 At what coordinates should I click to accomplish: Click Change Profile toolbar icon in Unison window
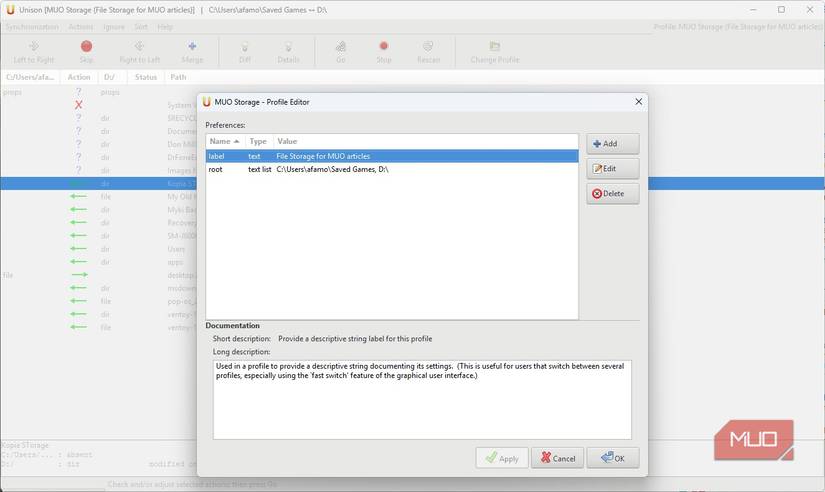click(x=495, y=46)
